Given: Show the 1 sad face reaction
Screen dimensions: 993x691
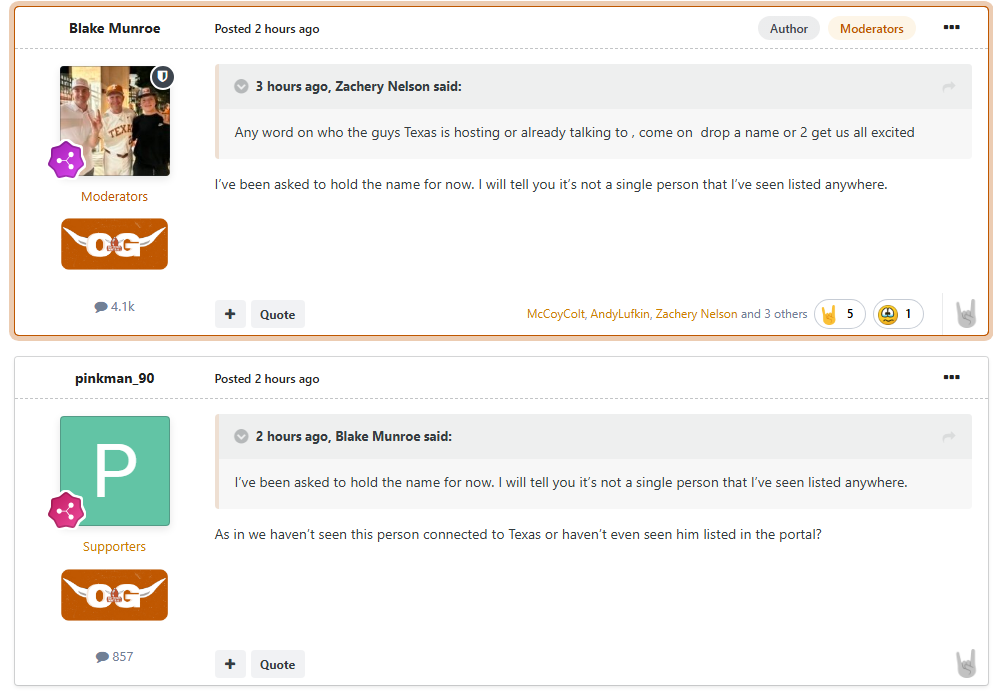Looking at the screenshot, I should (898, 314).
